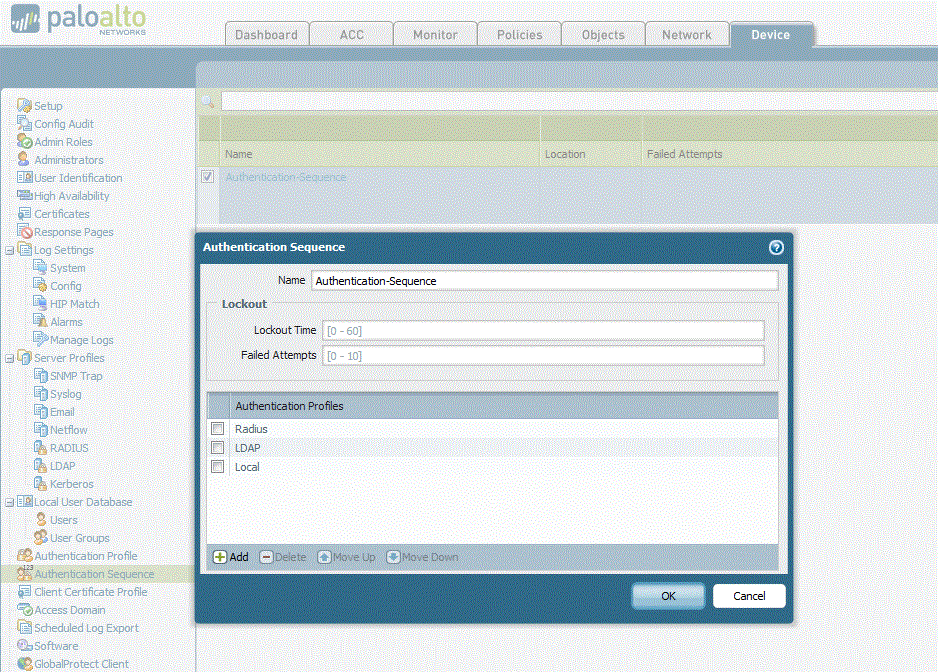938x672 pixels.
Task: Click Move Up in profiles toolbar
Action: click(x=346, y=557)
